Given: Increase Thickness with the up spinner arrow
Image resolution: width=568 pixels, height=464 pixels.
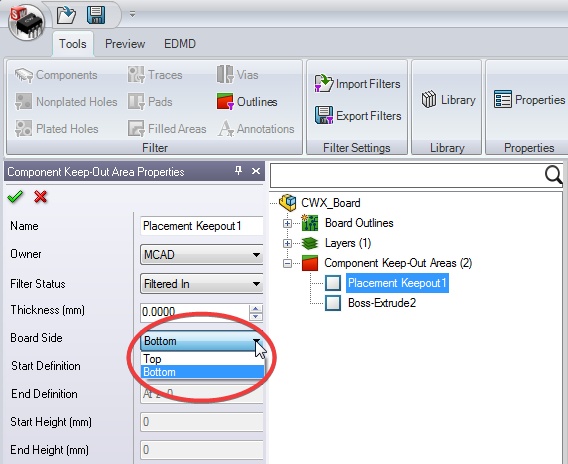Looking at the screenshot, I should [256, 308].
